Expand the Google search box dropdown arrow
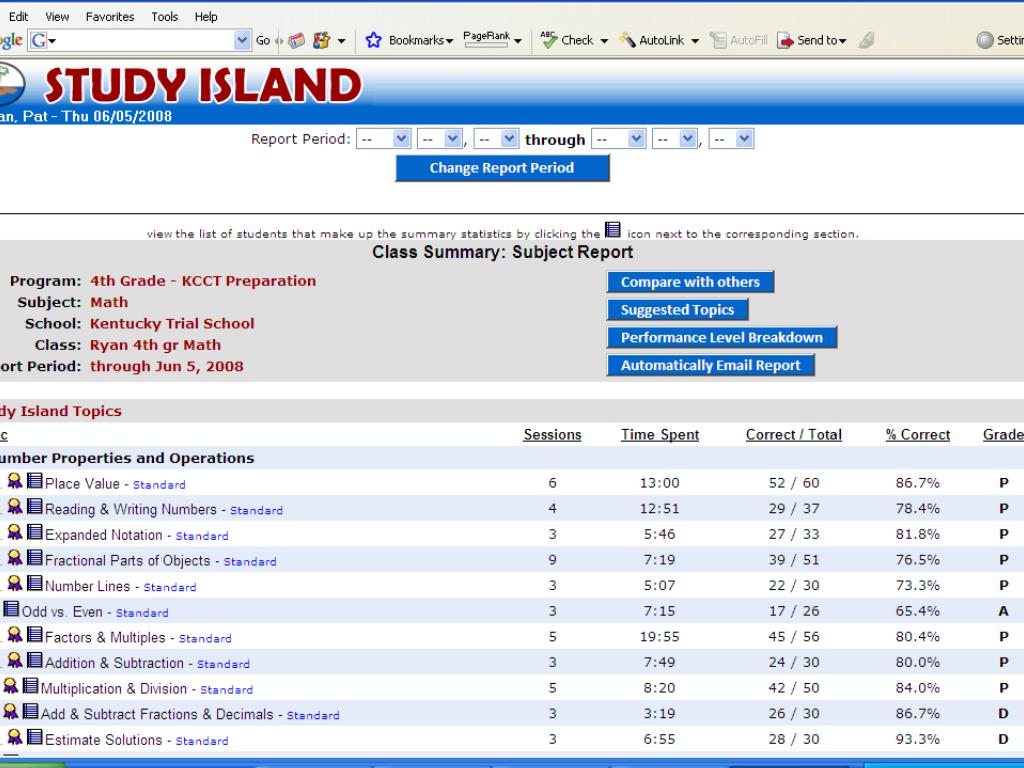This screenshot has width=1024, height=768. pyautogui.click(x=242, y=40)
